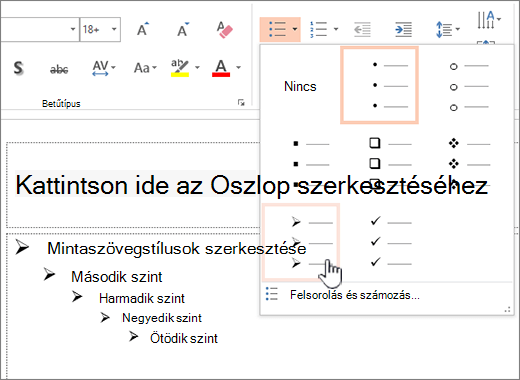
Task: Click the Ötödik szint text
Action: click(x=184, y=338)
